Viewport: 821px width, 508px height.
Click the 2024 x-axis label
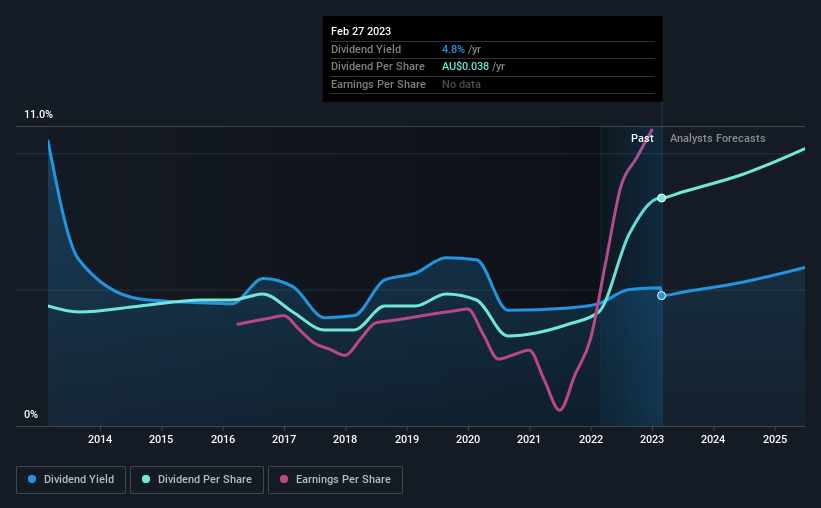pos(713,439)
